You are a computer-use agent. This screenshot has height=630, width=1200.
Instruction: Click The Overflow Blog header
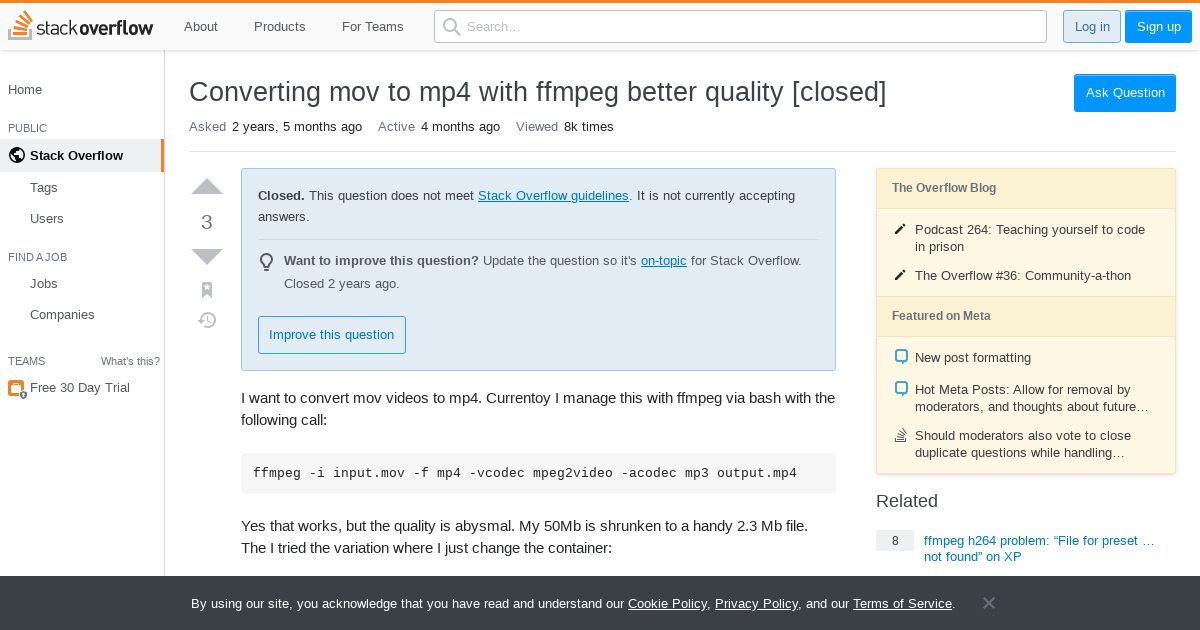pos(944,188)
